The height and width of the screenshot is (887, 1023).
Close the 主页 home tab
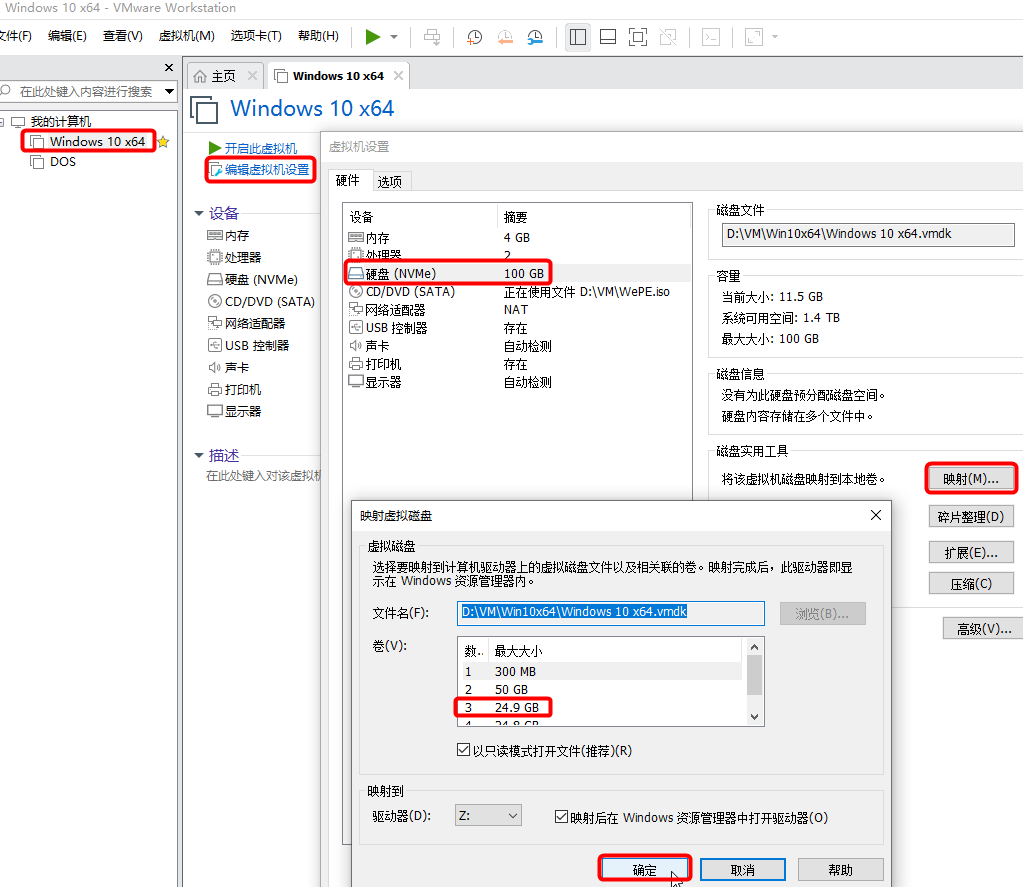tap(252, 76)
